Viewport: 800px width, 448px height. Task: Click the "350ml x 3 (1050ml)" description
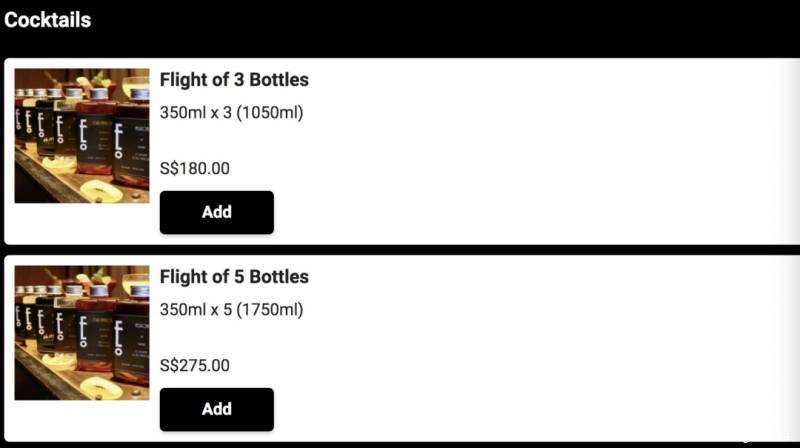[231, 113]
